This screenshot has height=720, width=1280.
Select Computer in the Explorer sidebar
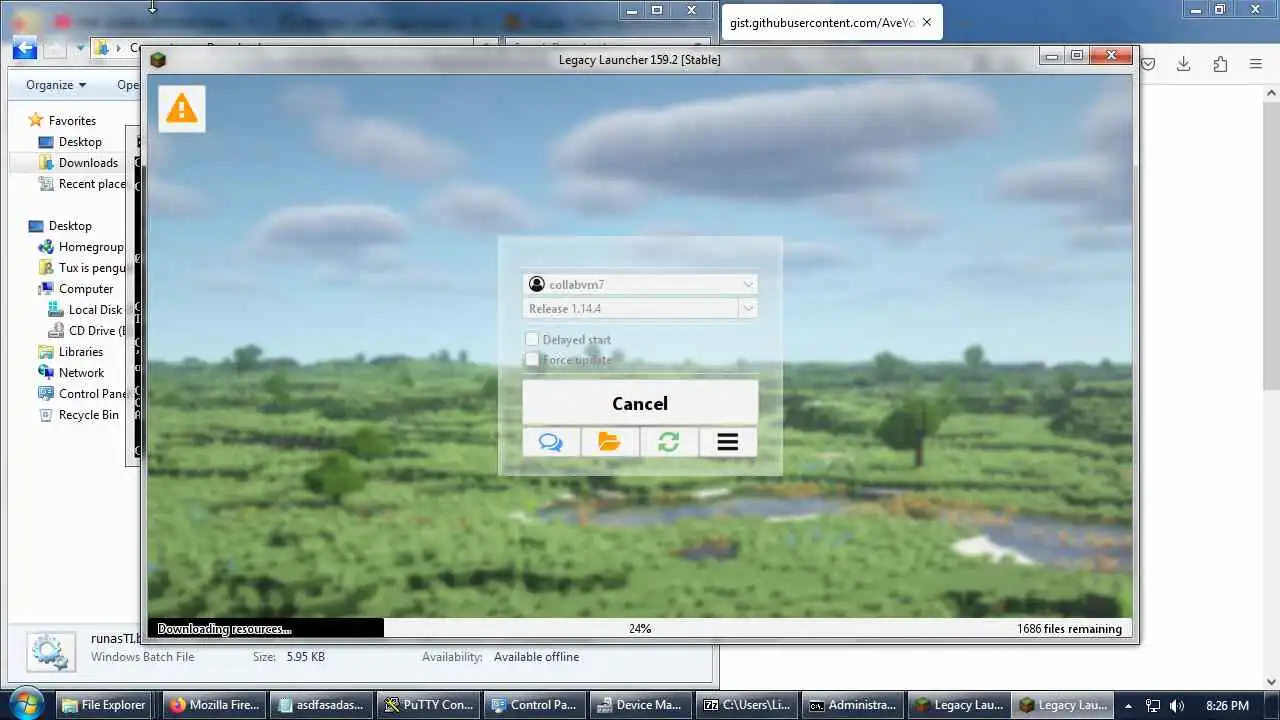[x=86, y=288]
